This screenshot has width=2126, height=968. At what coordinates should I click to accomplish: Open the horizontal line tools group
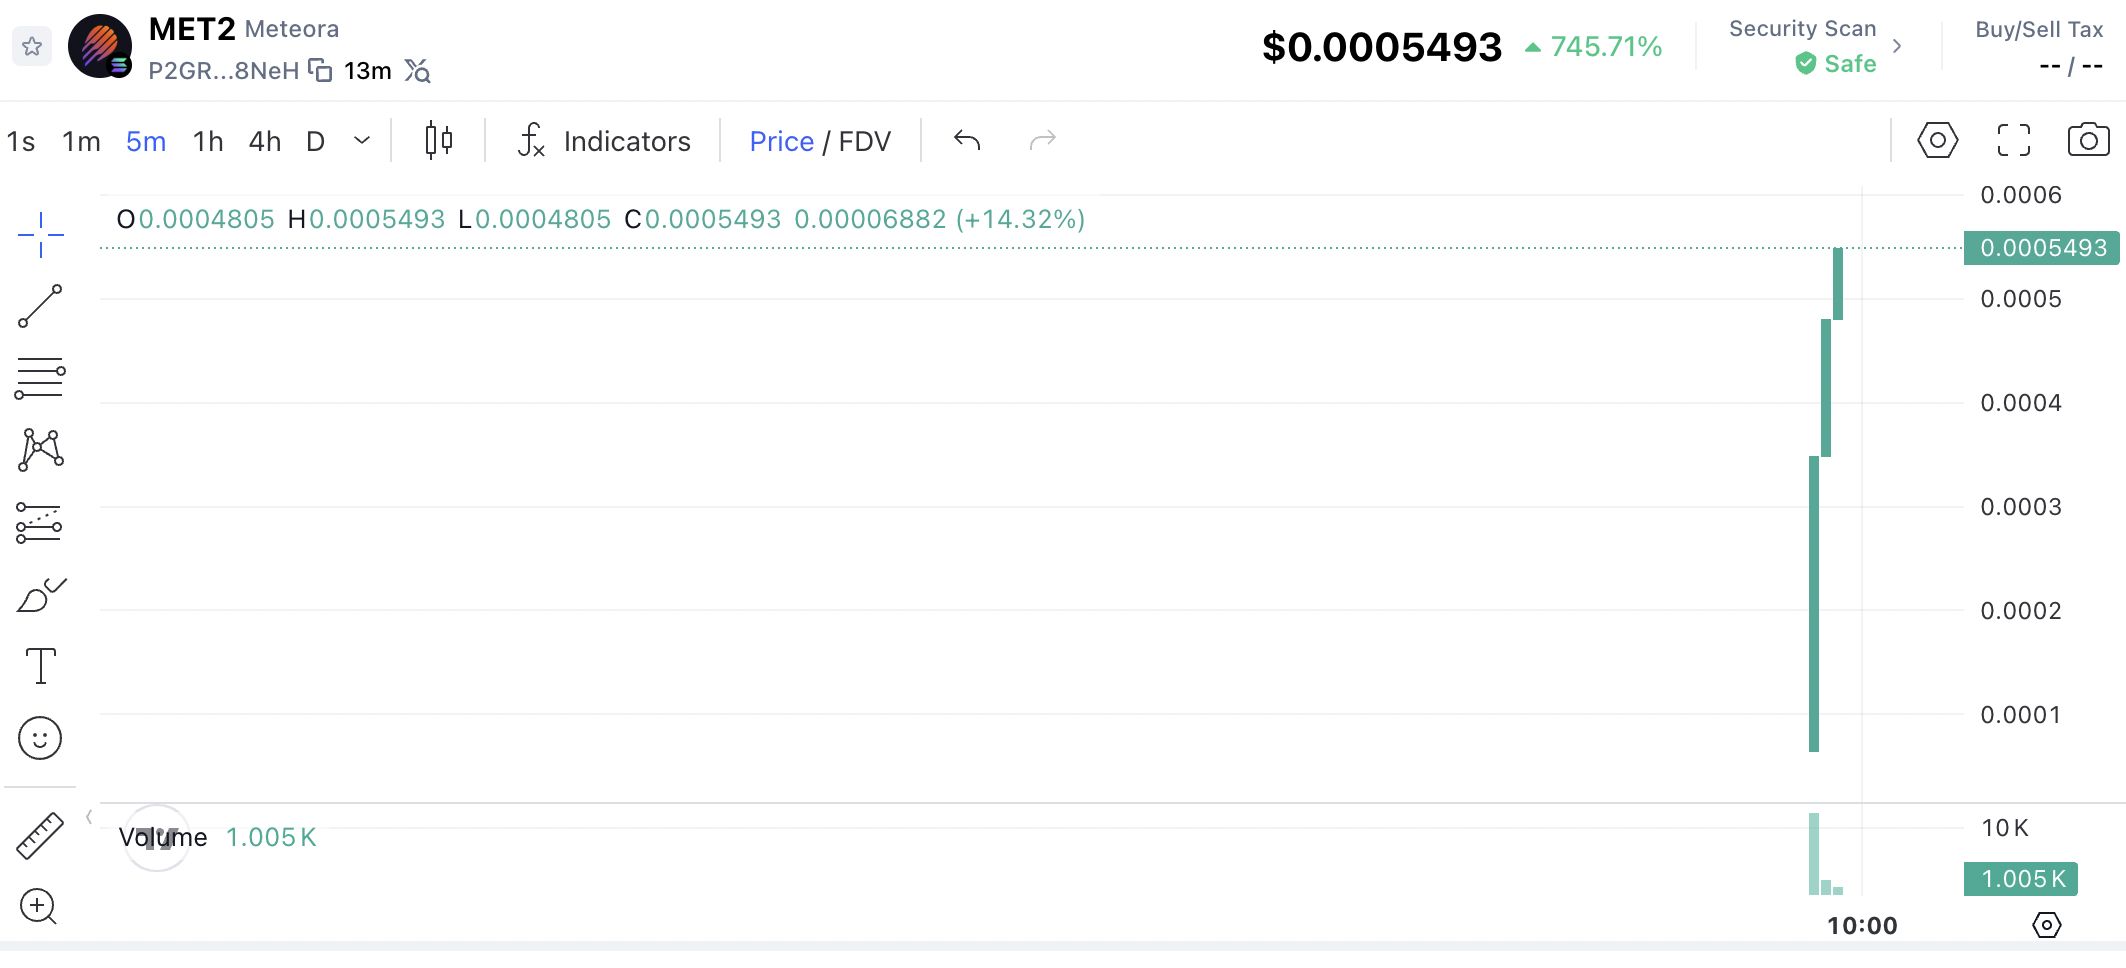pyautogui.click(x=39, y=376)
